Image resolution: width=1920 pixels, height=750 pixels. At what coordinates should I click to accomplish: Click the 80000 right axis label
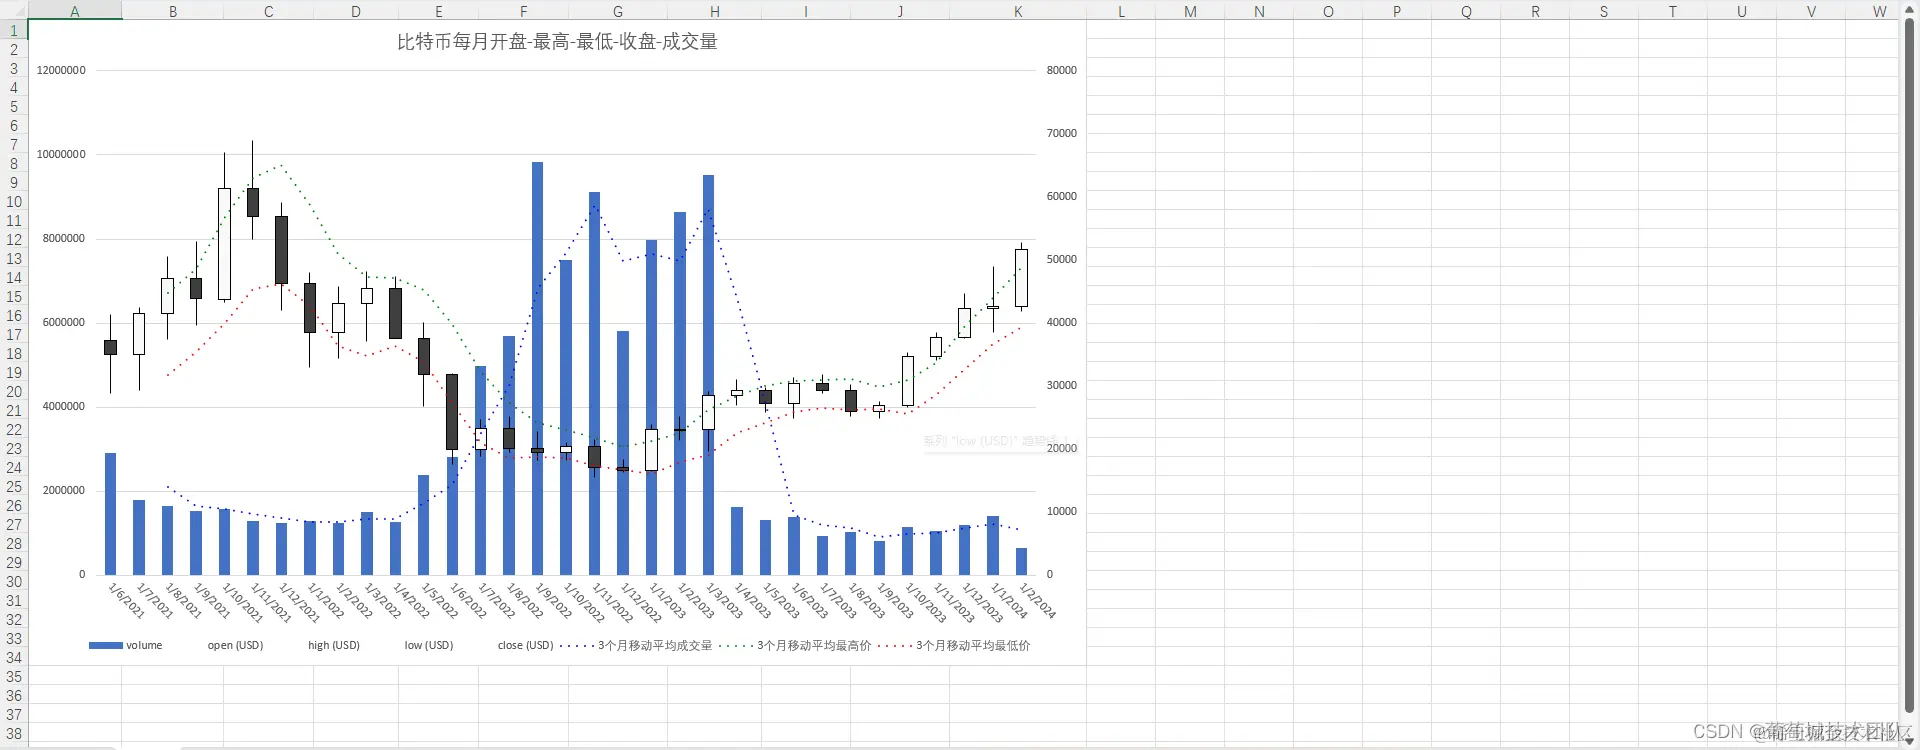1062,70
